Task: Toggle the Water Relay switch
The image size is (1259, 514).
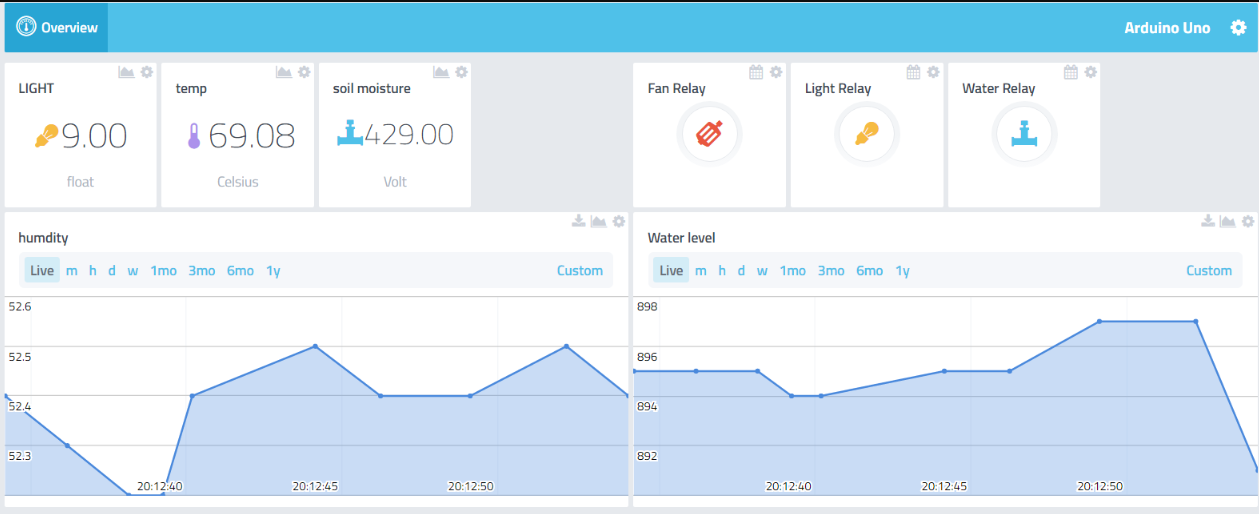Action: pyautogui.click(x=1023, y=133)
